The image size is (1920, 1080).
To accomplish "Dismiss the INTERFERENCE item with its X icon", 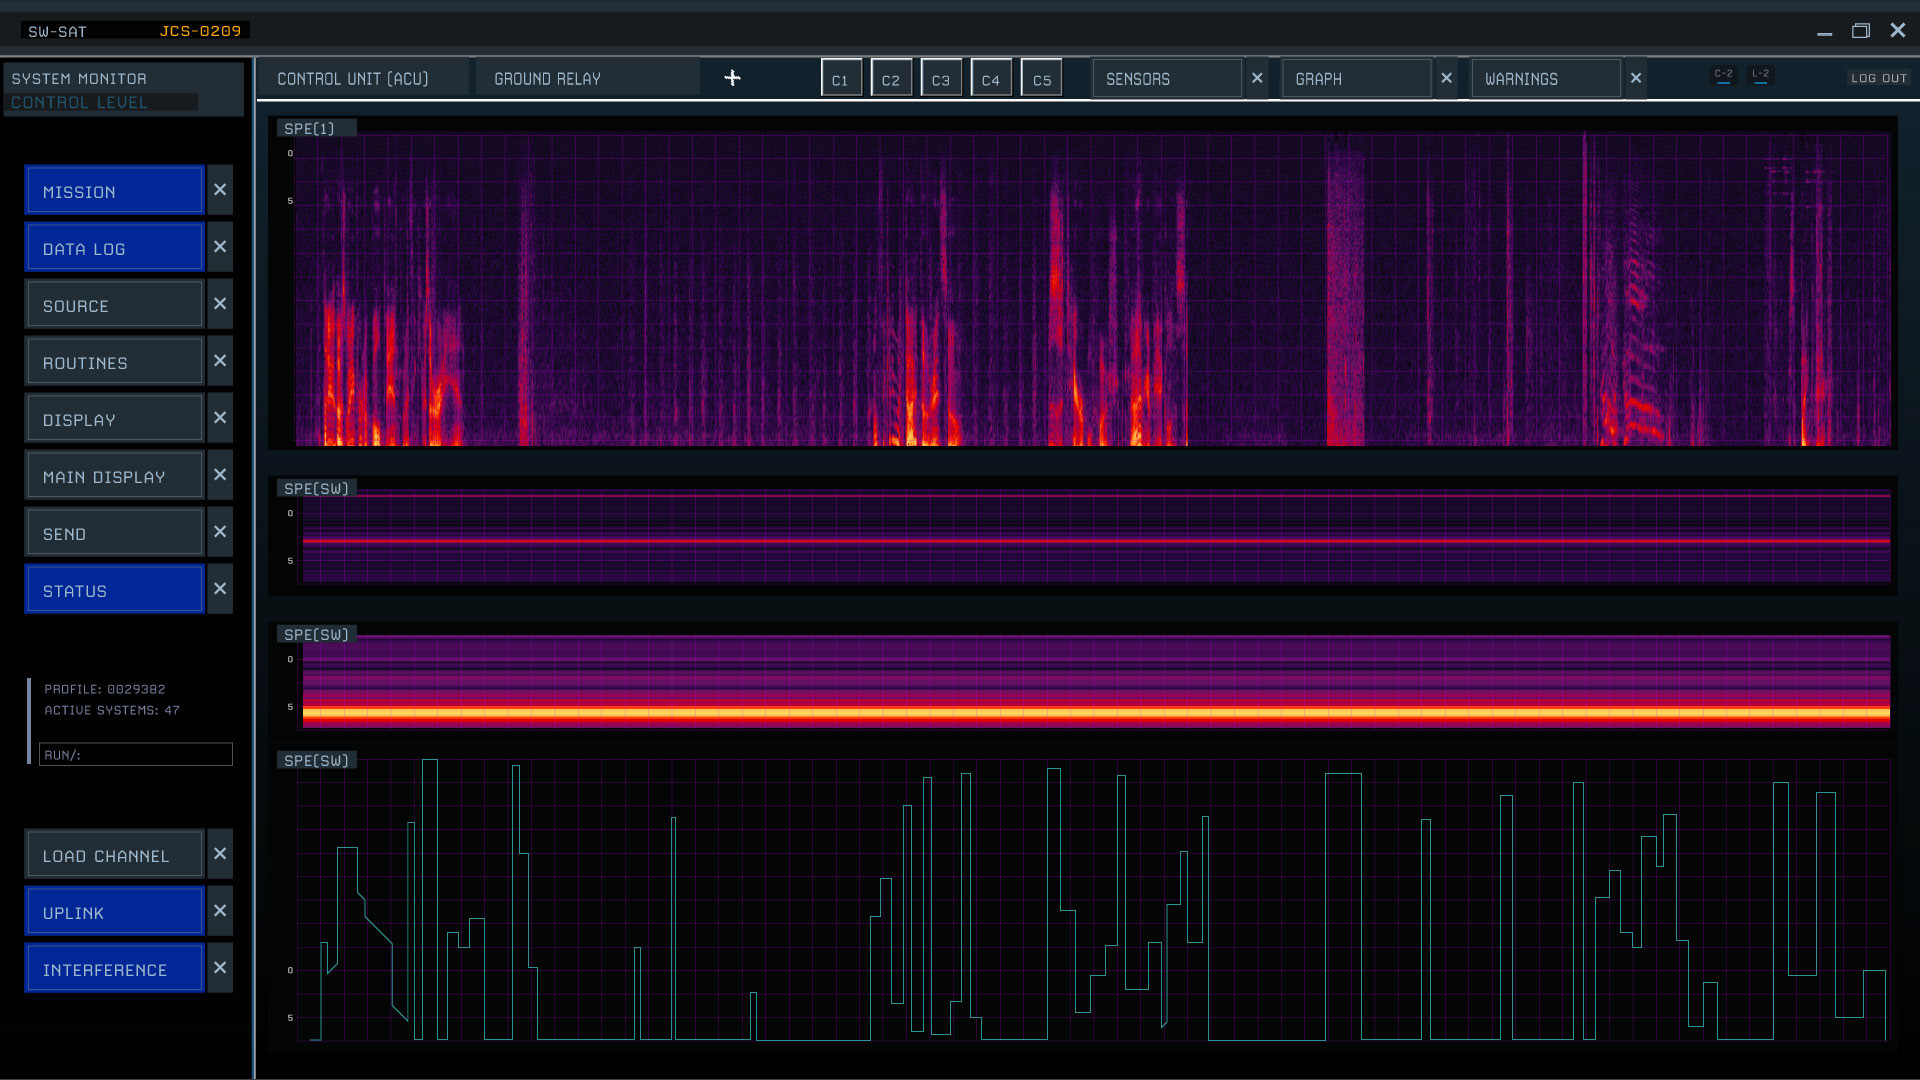I will click(x=220, y=968).
